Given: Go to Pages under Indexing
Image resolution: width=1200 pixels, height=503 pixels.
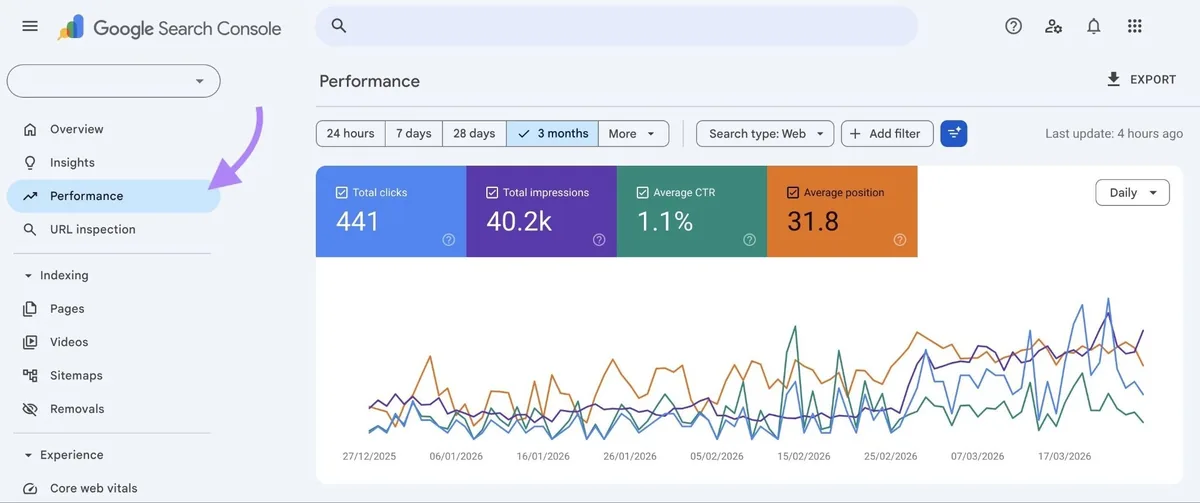Looking at the screenshot, I should 114,309.
